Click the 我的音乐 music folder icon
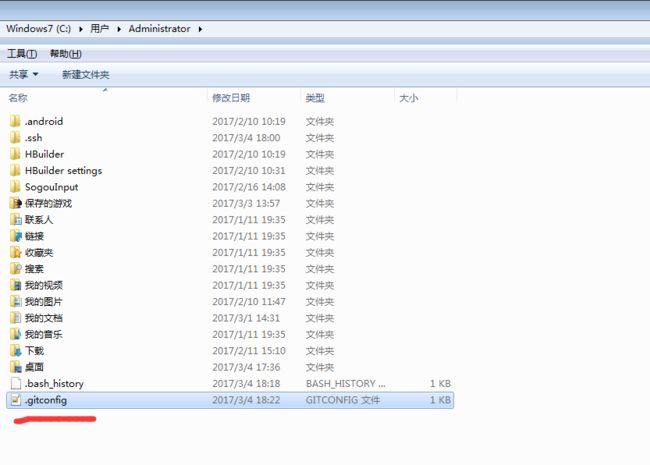 pyautogui.click(x=15, y=334)
